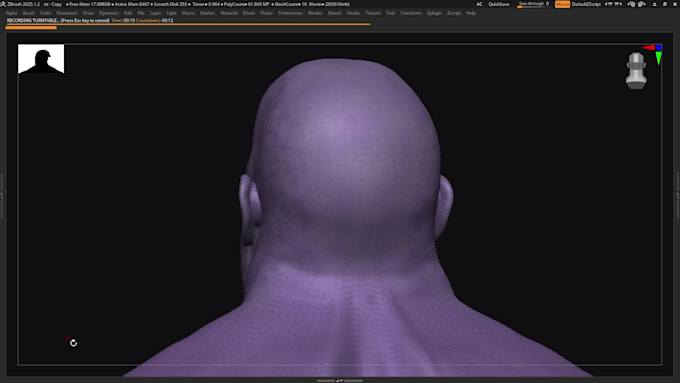Click the bottom tray divider handle

[x=340, y=381]
